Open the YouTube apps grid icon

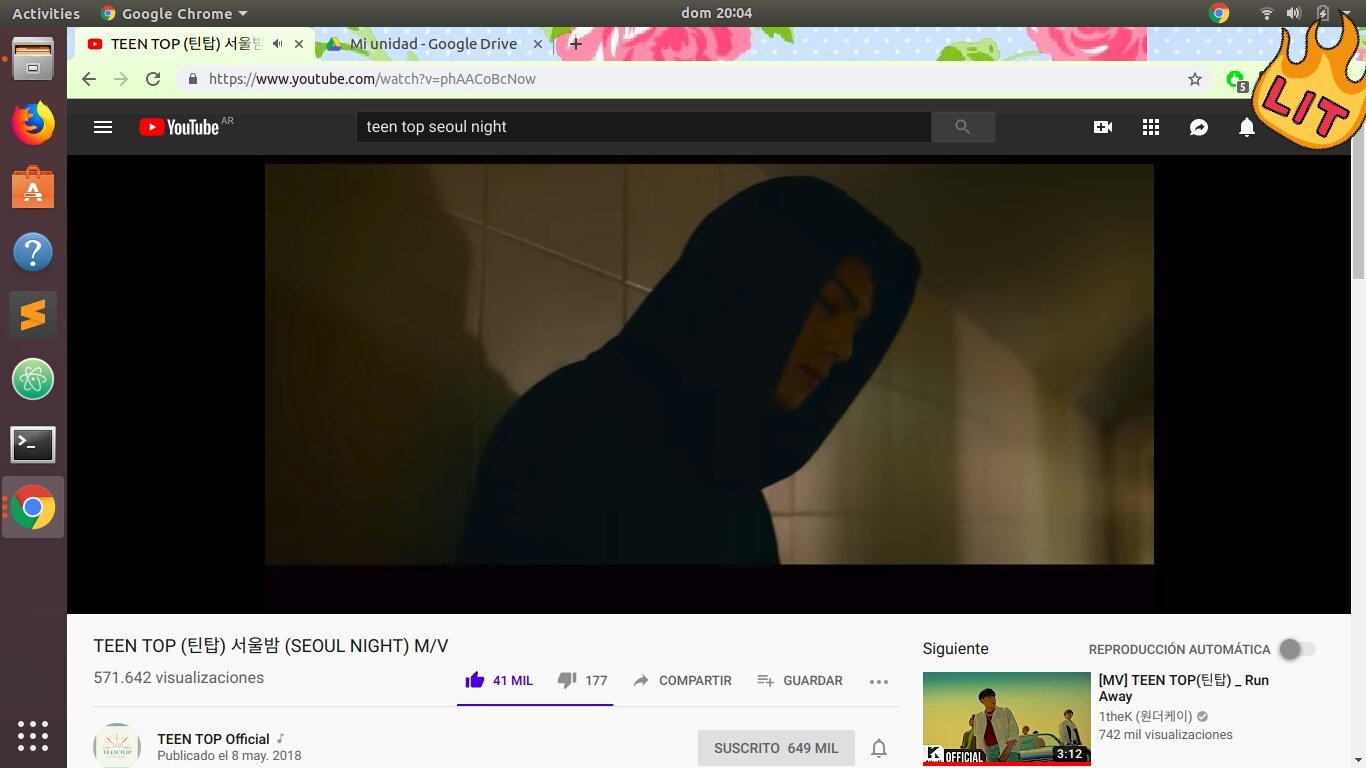pyautogui.click(x=1151, y=127)
